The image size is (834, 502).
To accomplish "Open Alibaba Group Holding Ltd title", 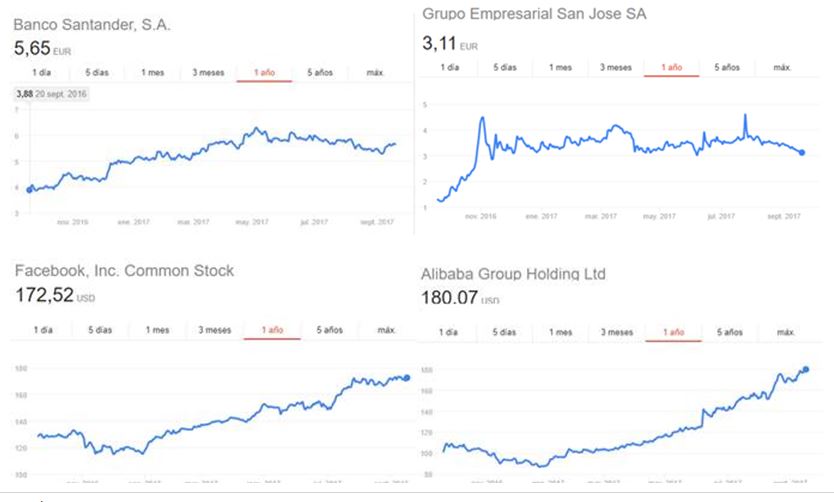I will [x=515, y=273].
